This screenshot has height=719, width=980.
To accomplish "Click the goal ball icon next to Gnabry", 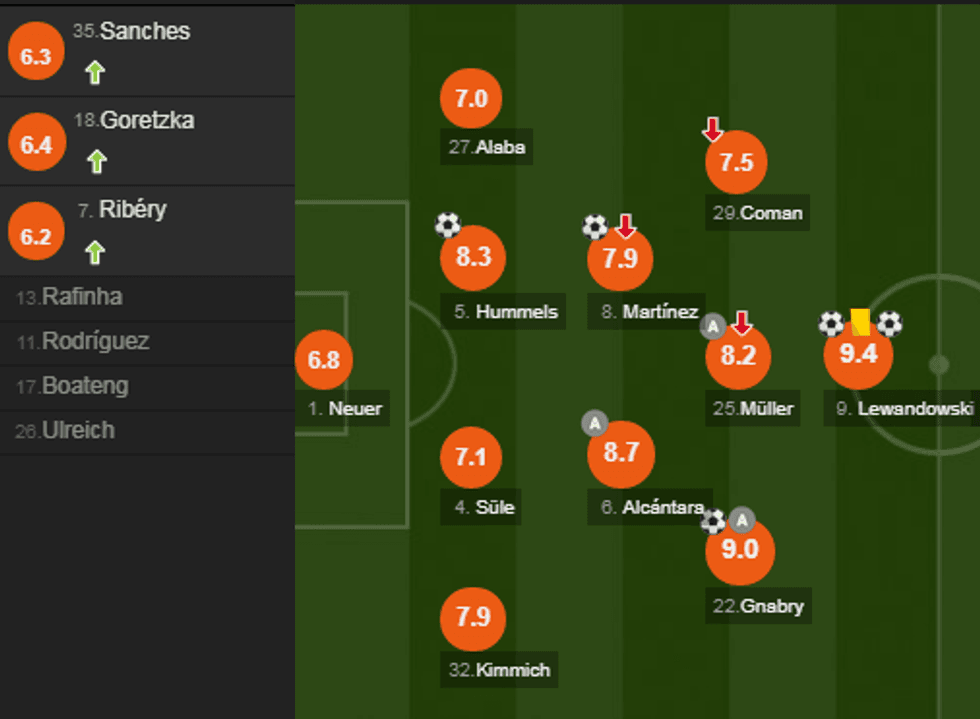I will point(713,521).
